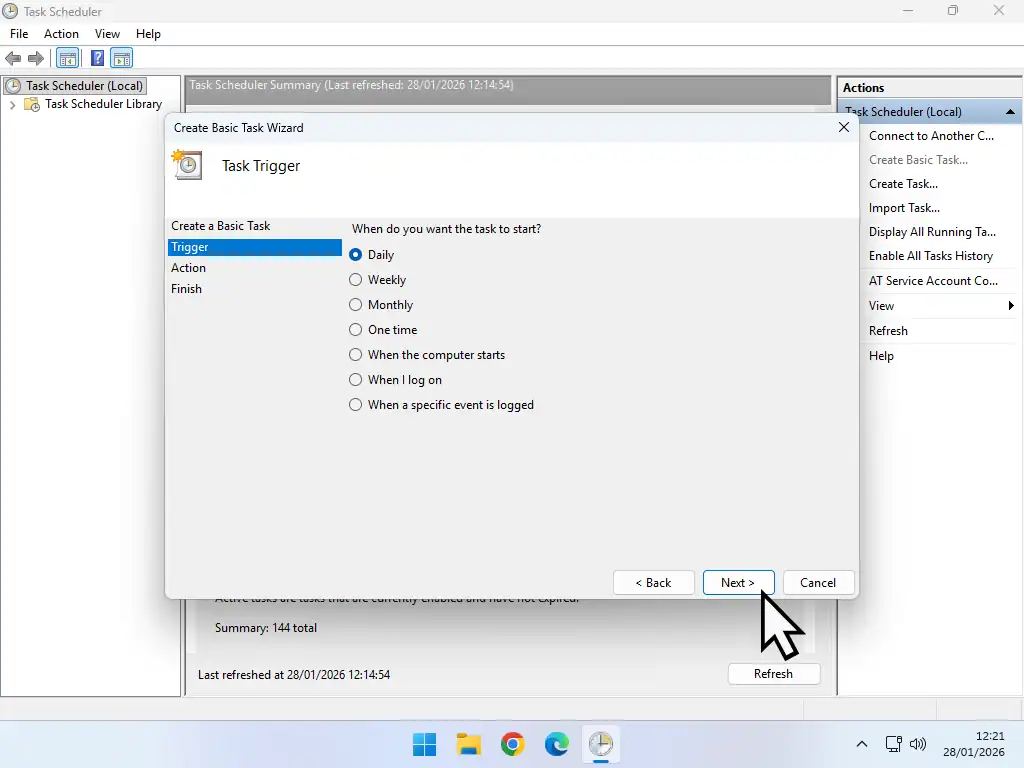Select the Weekly trigger option
This screenshot has height=768, width=1024.
[356, 280]
